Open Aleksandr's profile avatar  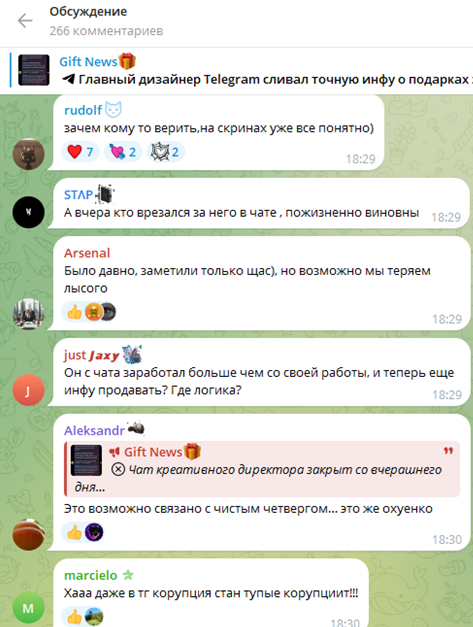[28, 535]
